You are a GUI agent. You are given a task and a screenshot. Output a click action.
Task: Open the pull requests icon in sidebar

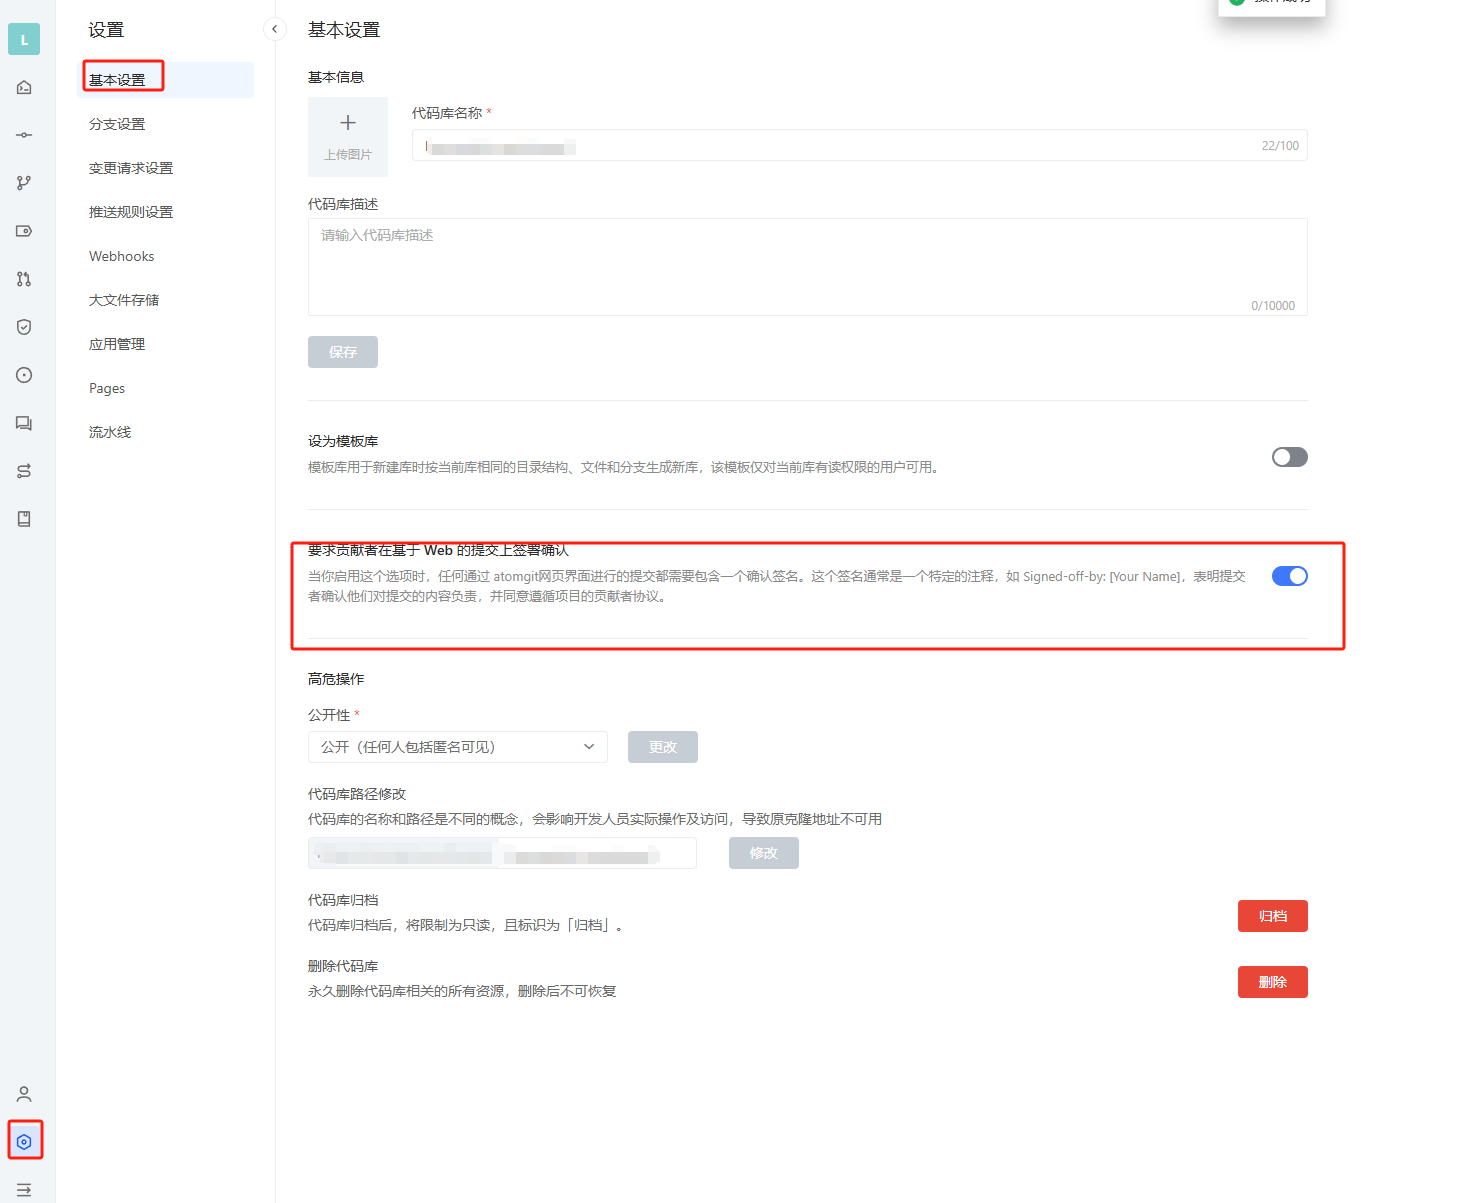coord(24,279)
